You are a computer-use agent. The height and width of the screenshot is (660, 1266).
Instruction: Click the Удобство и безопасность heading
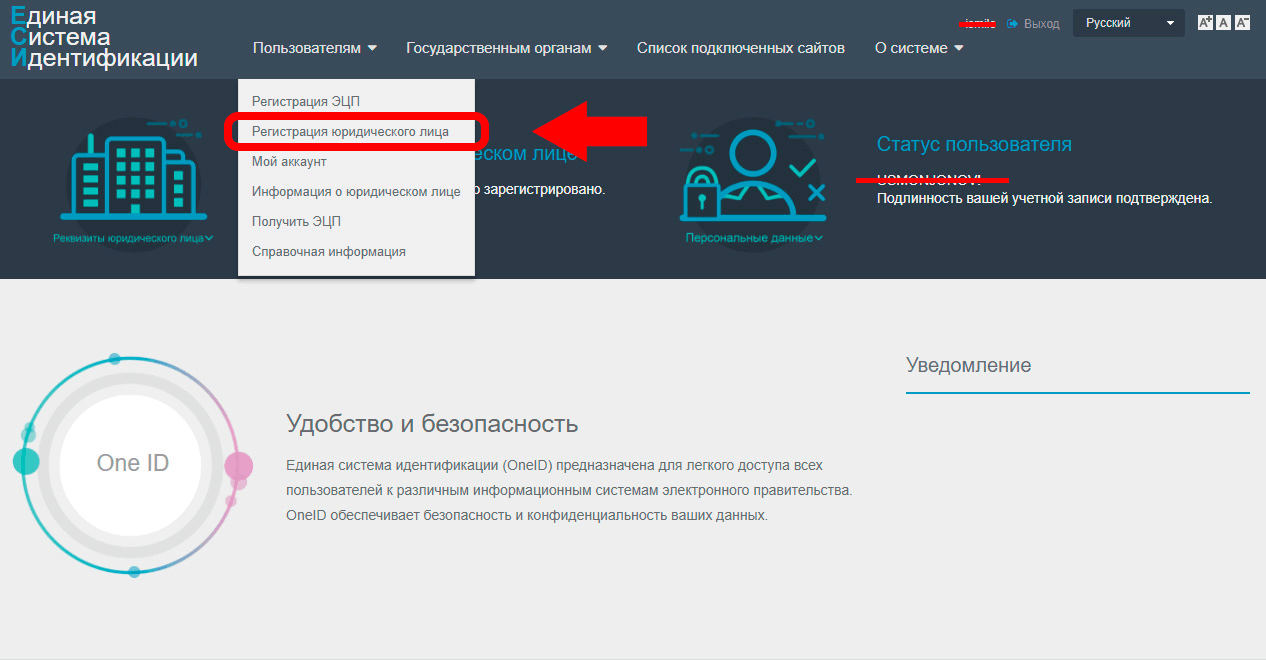432,423
